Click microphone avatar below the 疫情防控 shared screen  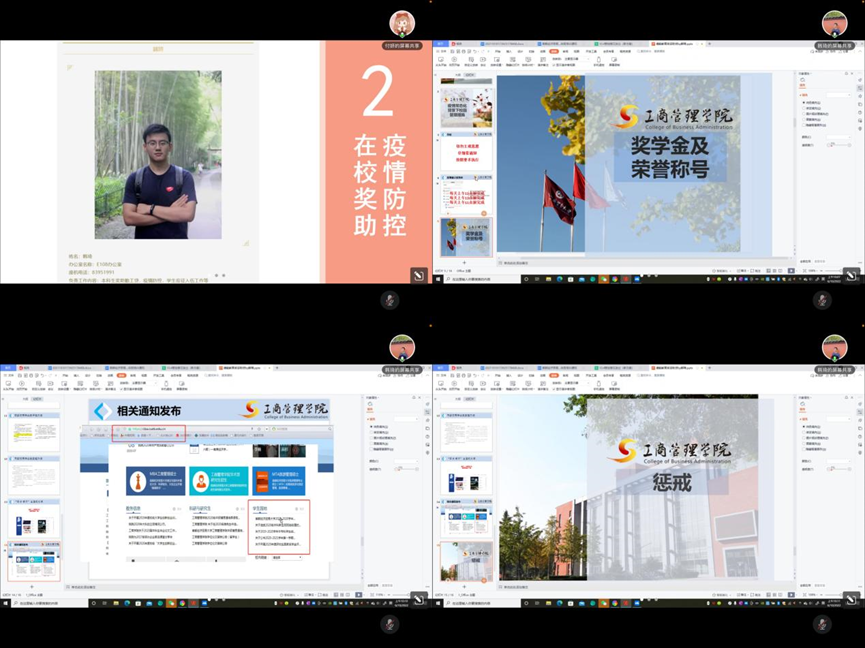[389, 300]
